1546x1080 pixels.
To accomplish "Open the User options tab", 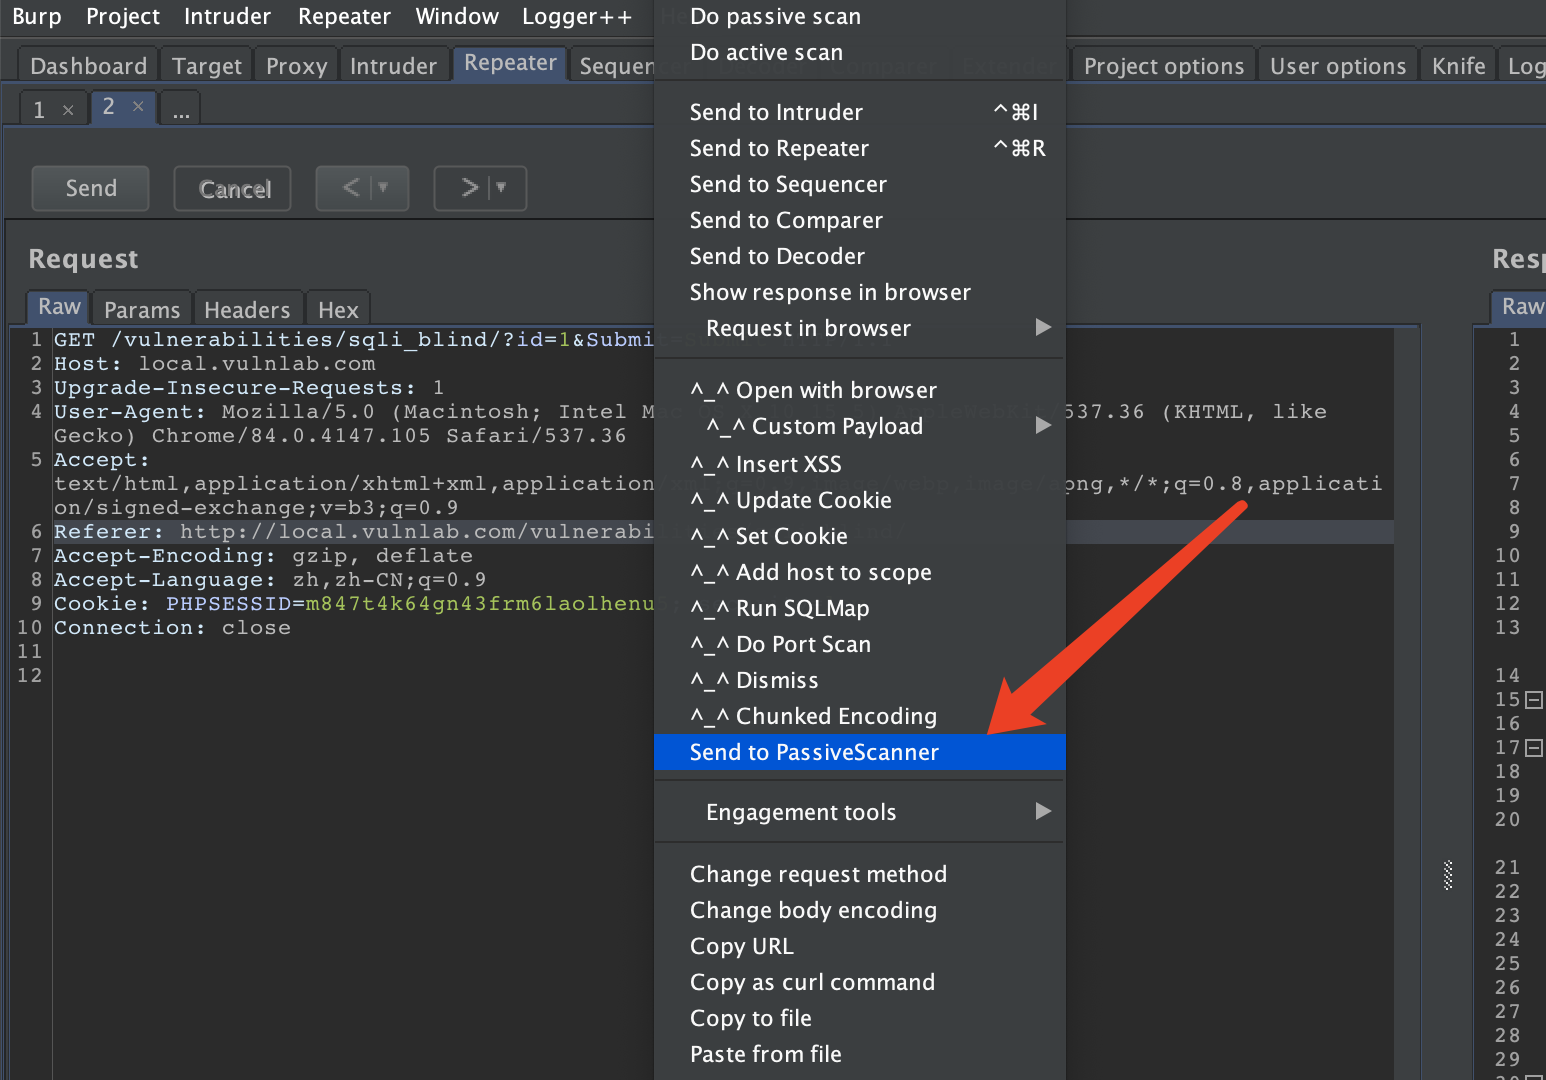I will (1338, 66).
